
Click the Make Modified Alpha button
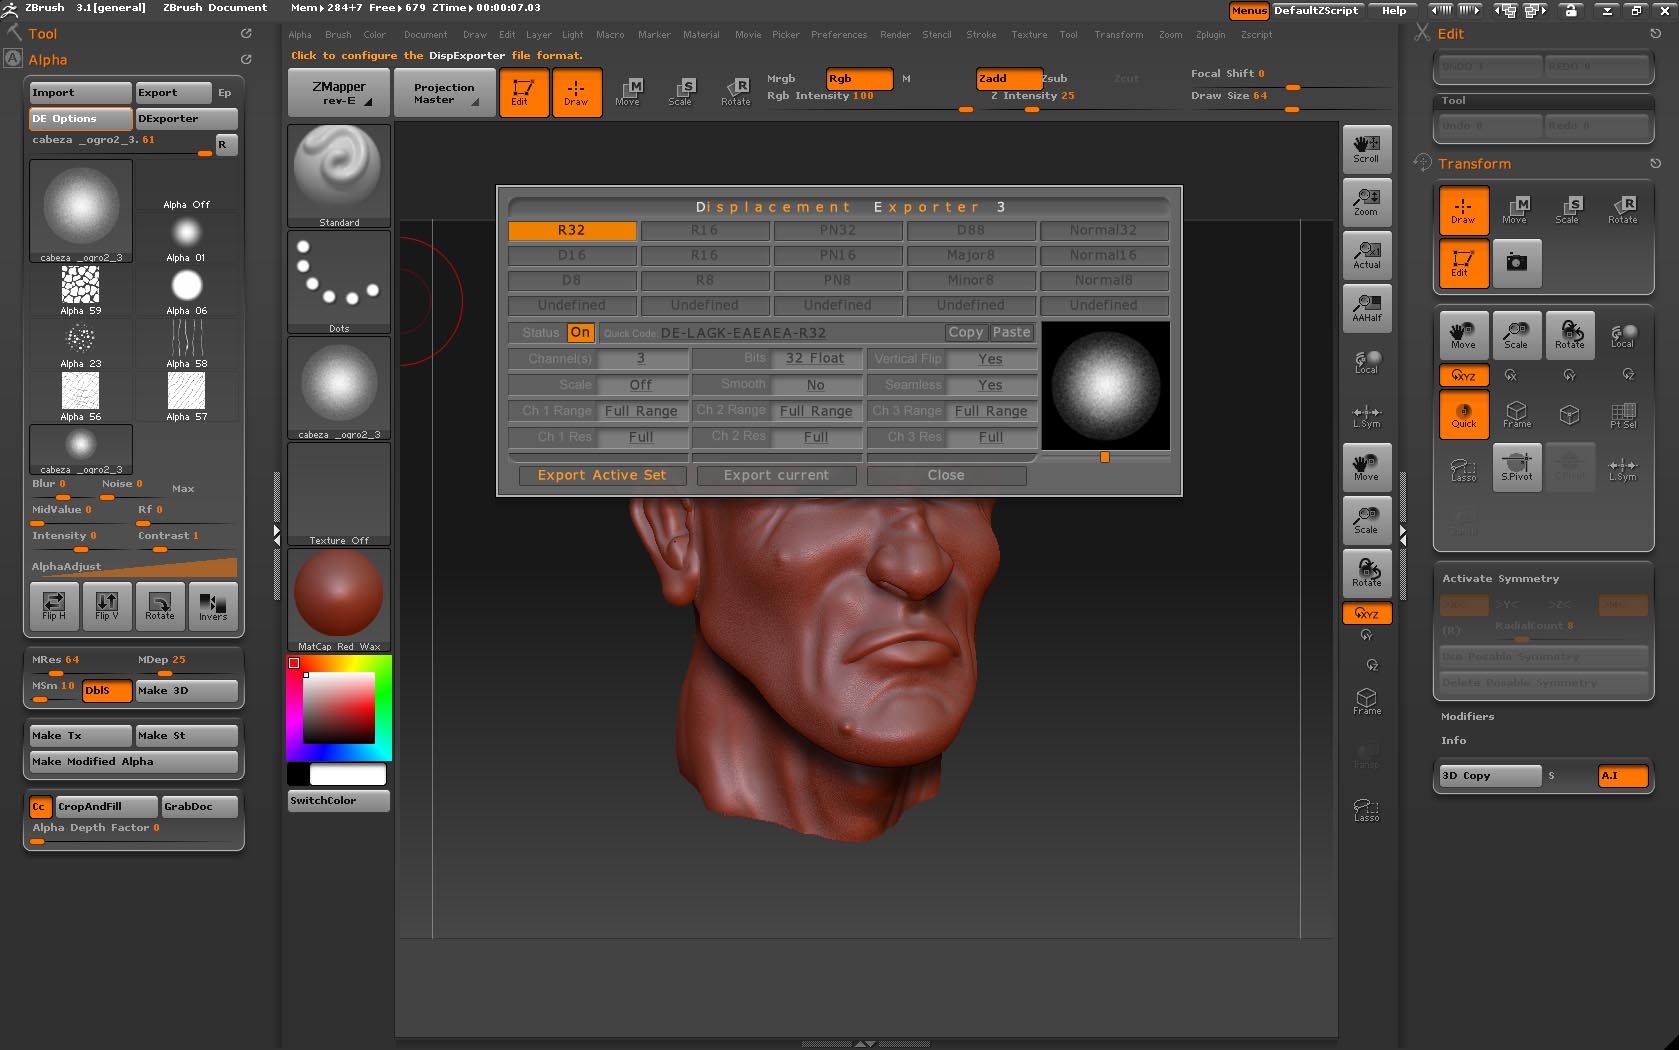(134, 762)
